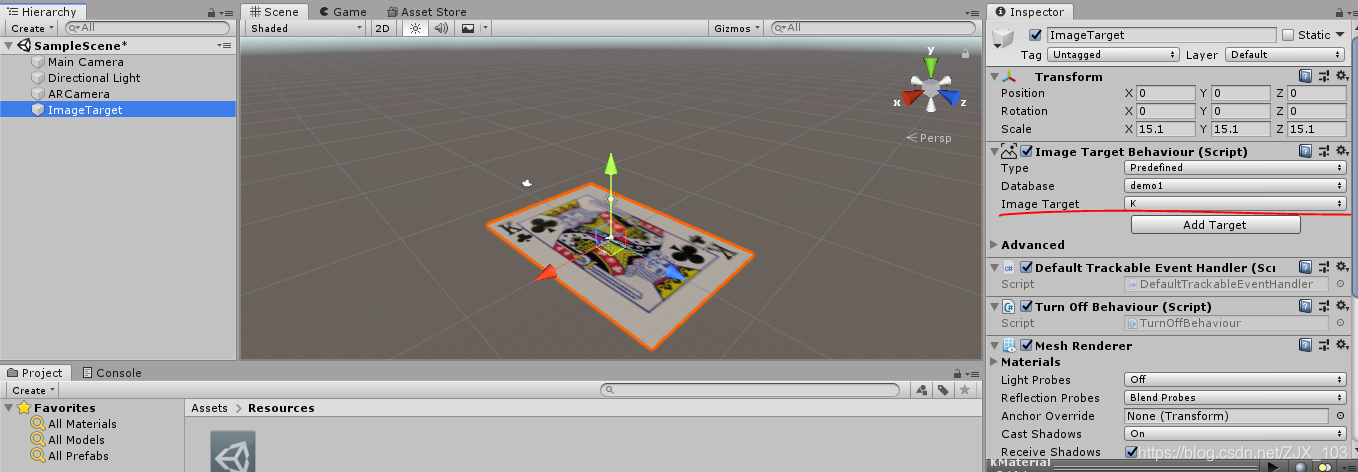1358x472 pixels.
Task: Open Image Target Behaviour help icon
Action: pyautogui.click(x=1305, y=152)
